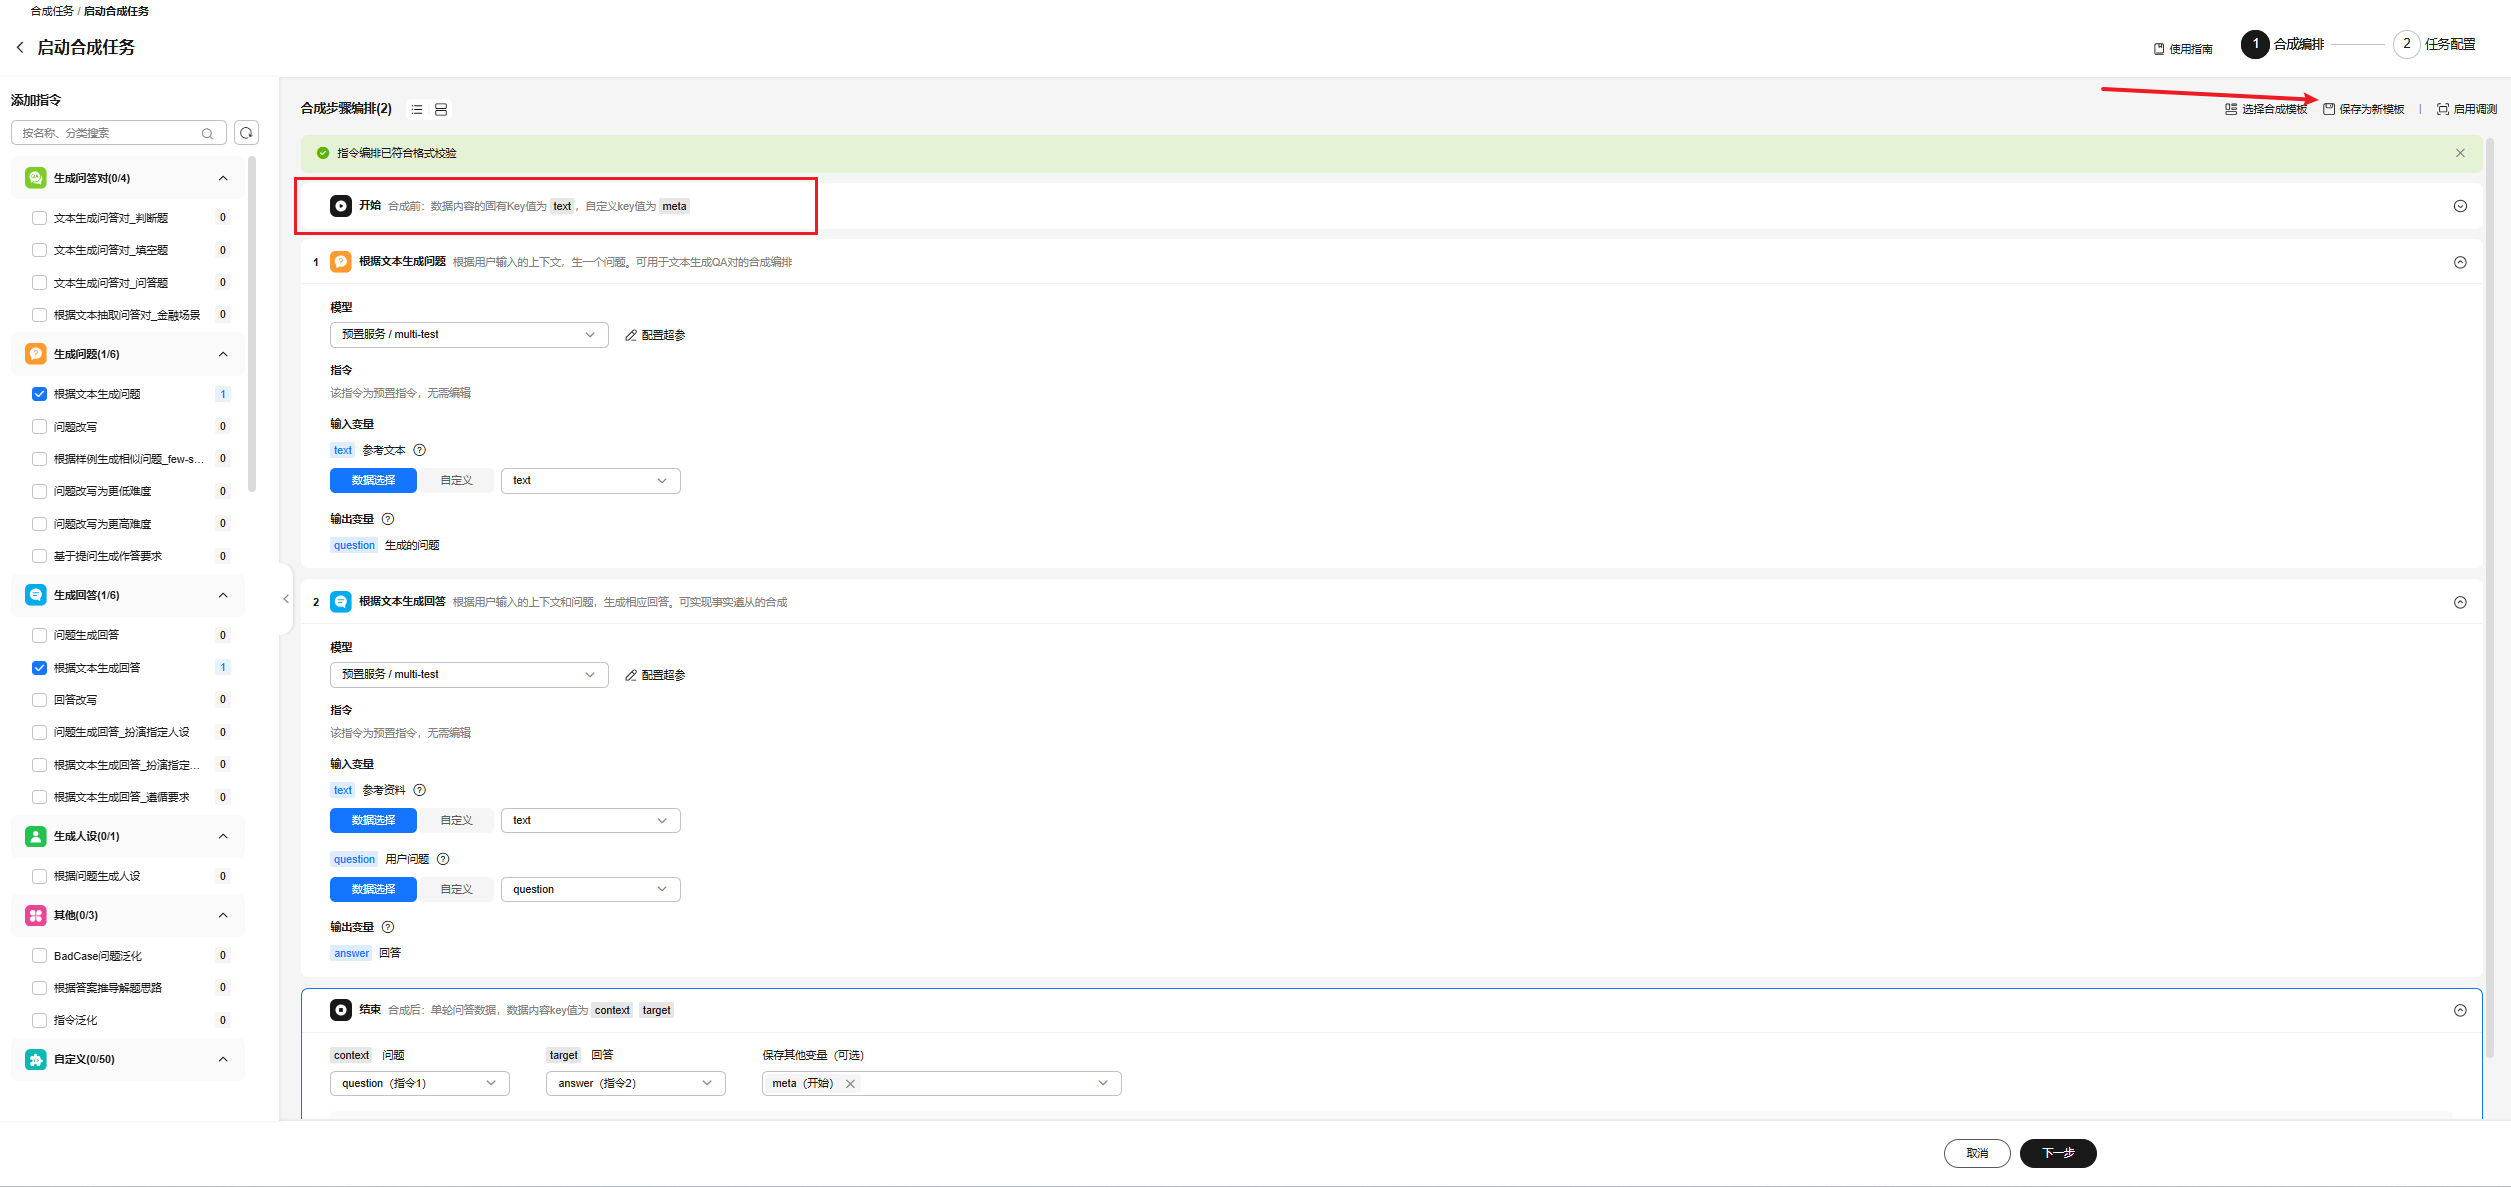
Task: Switch to list view icon in 合成步骤编排
Action: click(x=417, y=109)
